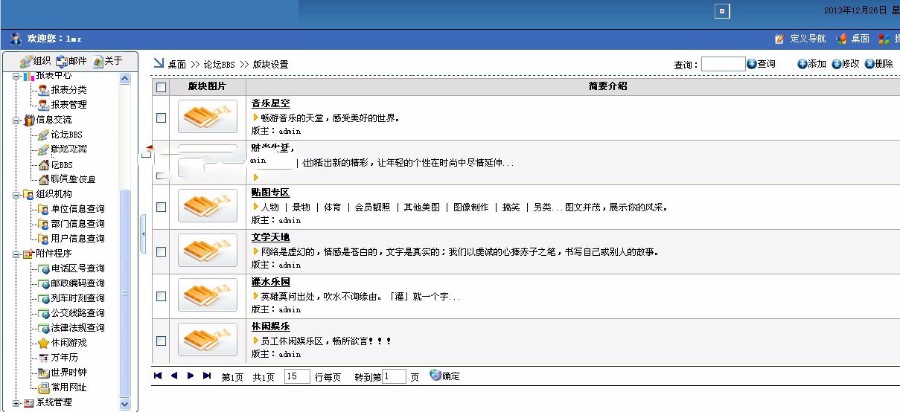This screenshot has height=412, width=900.
Task: Click the 转到第 page number field
Action: pos(394,376)
